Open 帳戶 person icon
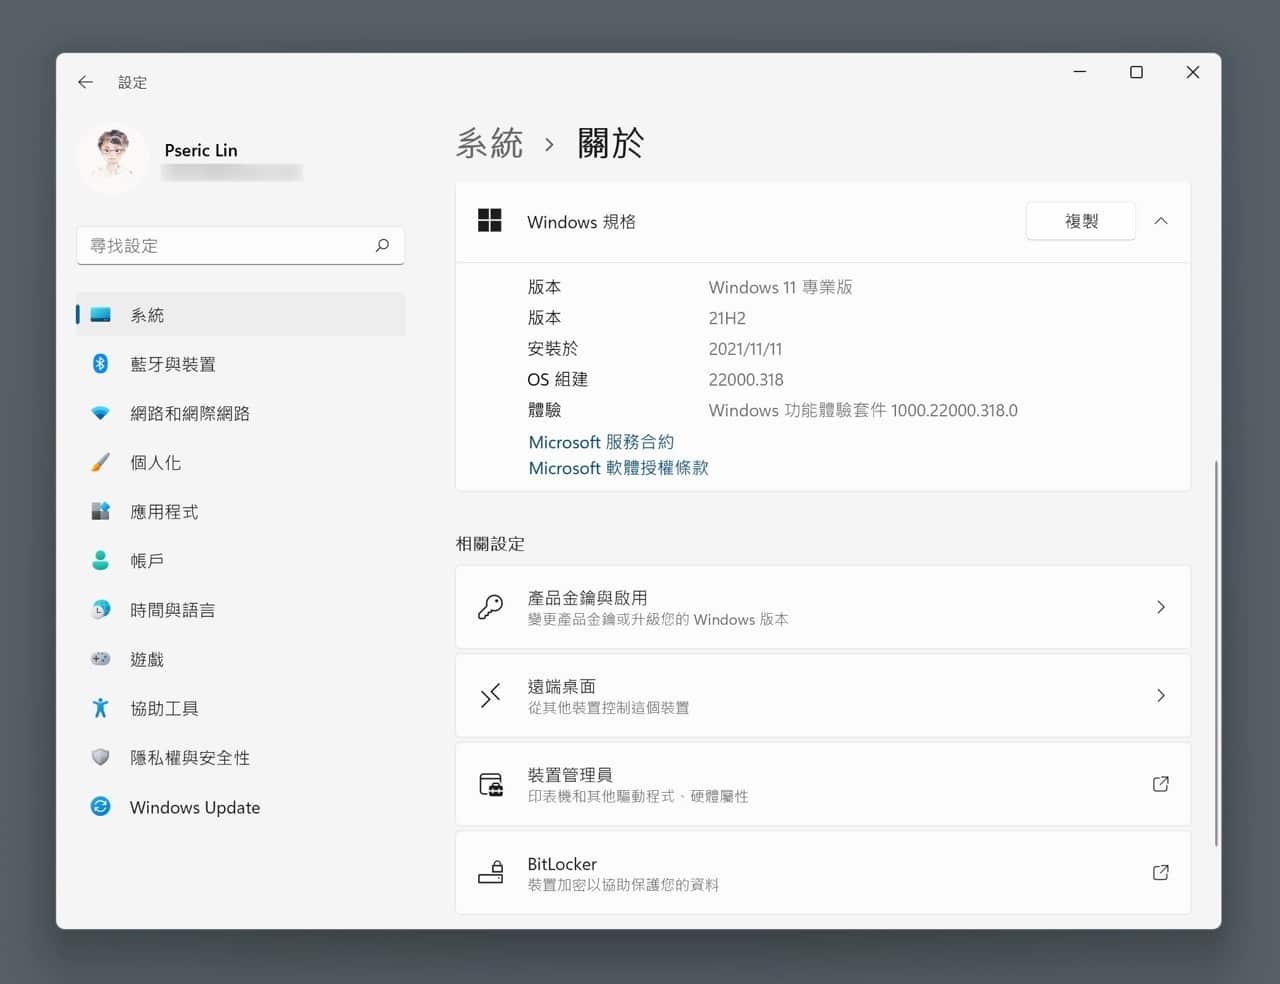 tap(100, 560)
